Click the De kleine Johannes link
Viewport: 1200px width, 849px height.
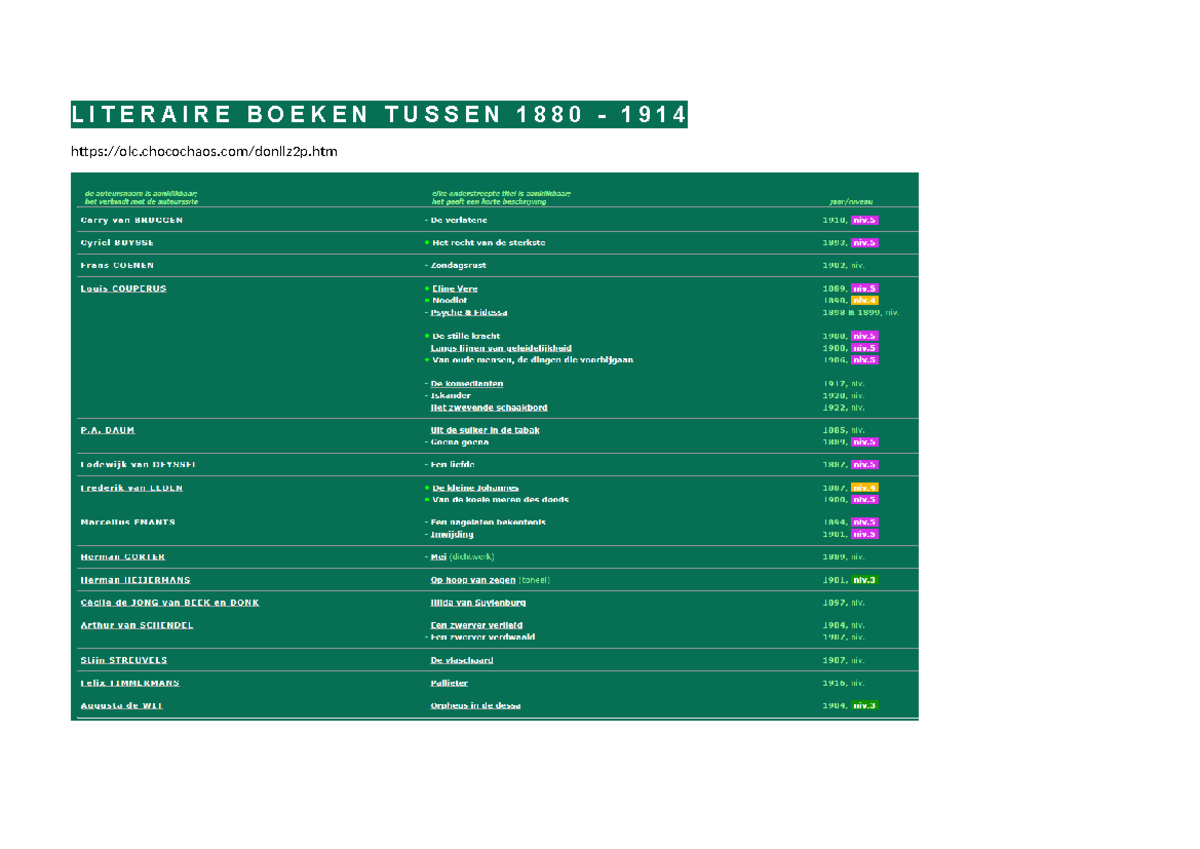pos(475,488)
